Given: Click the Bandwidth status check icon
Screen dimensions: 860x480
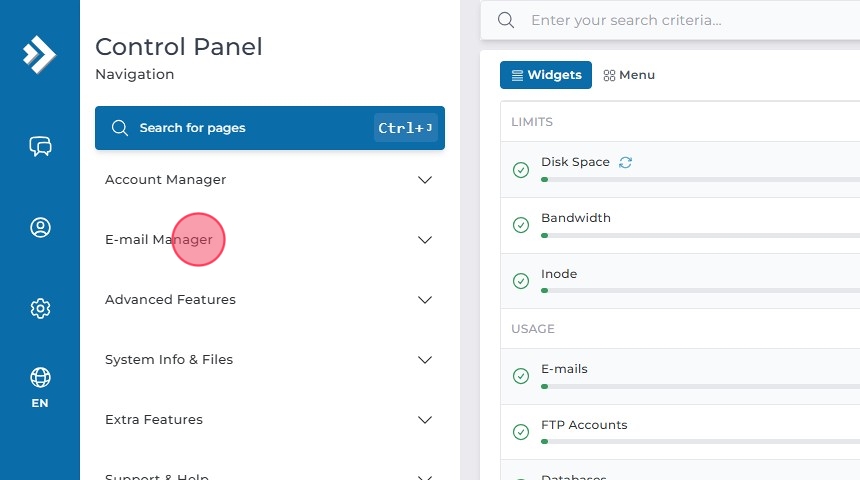Looking at the screenshot, I should tap(521, 226).
